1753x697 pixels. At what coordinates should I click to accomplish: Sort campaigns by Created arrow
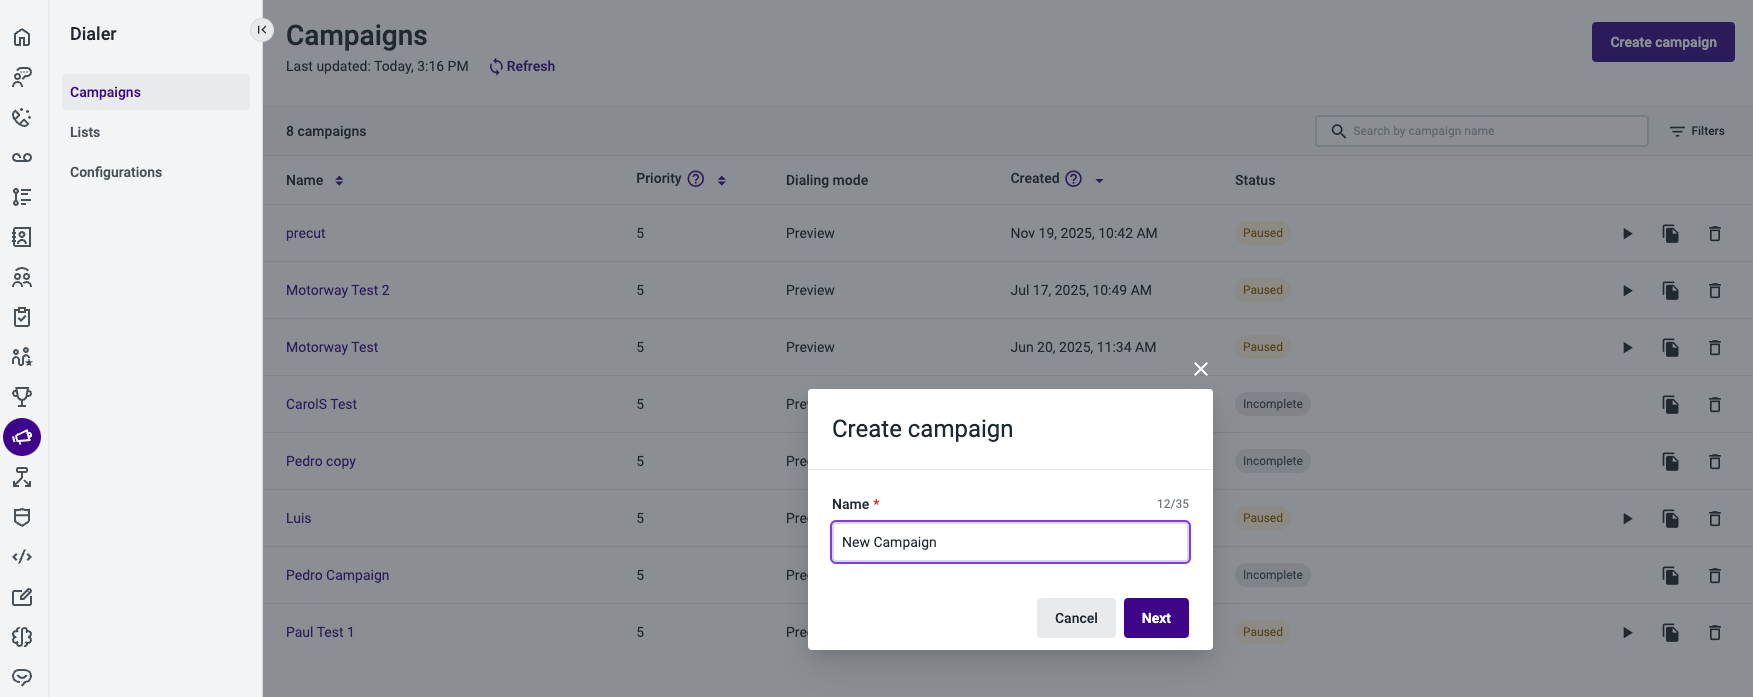click(x=1099, y=181)
